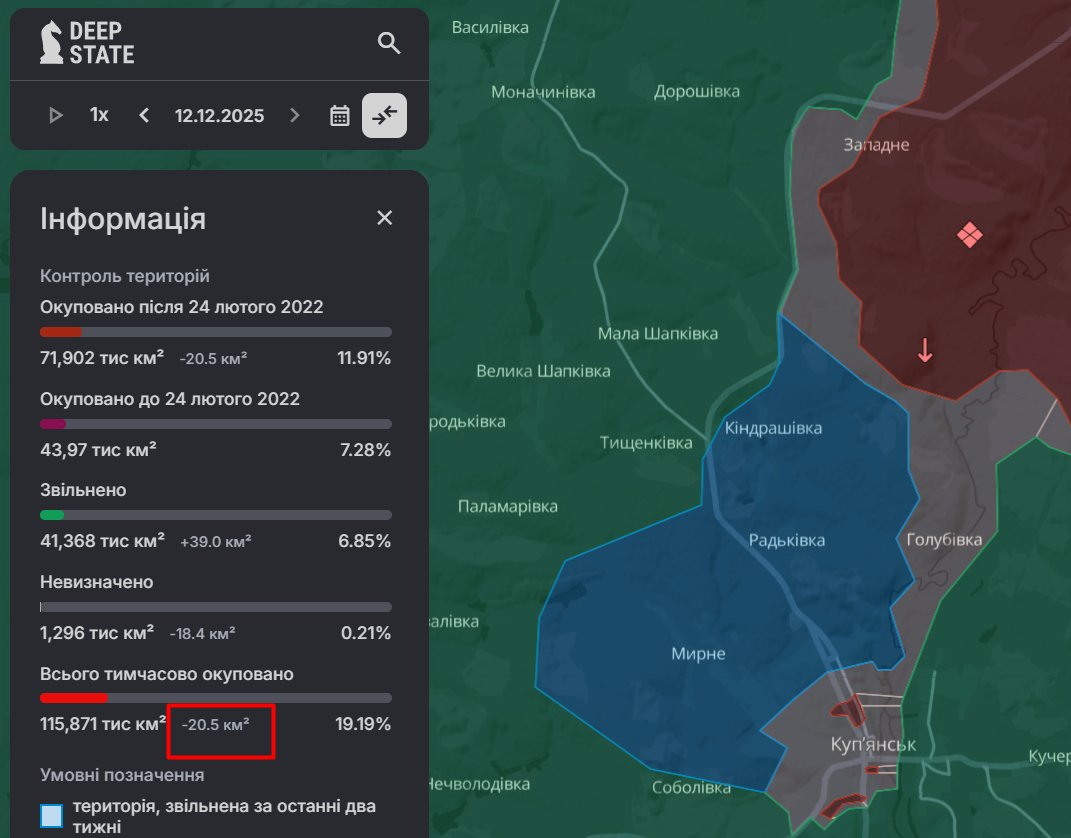
Task: Click the Невизначено gray progress bar
Action: coord(216,606)
